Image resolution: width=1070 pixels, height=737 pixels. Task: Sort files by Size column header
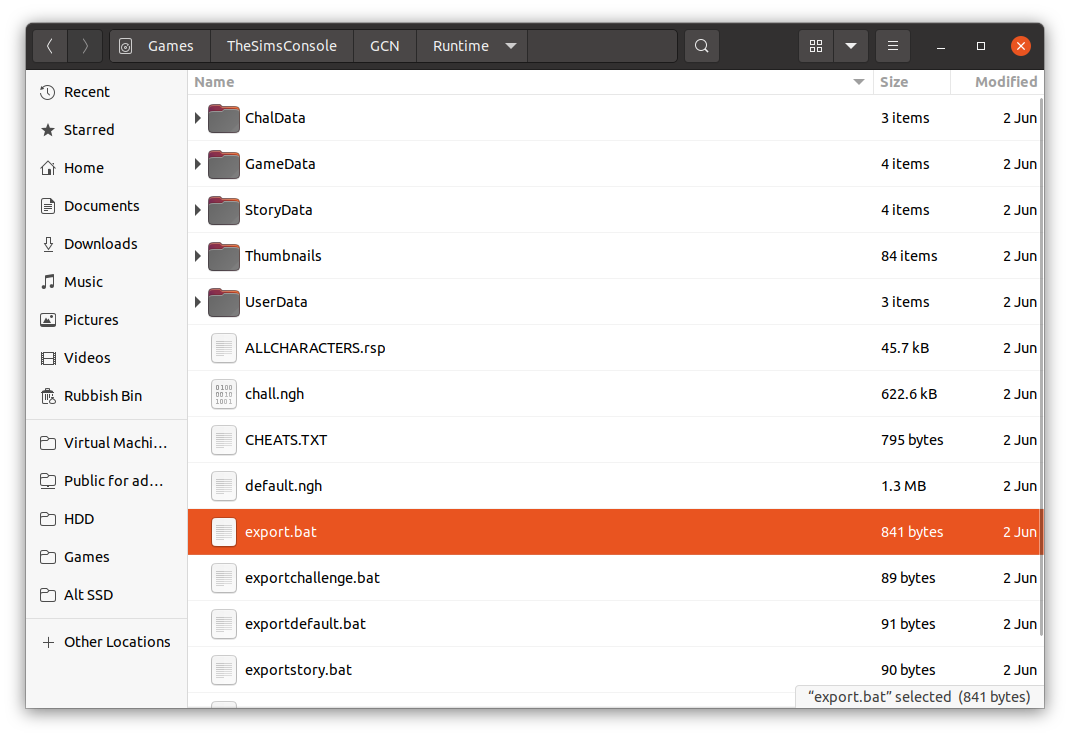pyautogui.click(x=894, y=82)
